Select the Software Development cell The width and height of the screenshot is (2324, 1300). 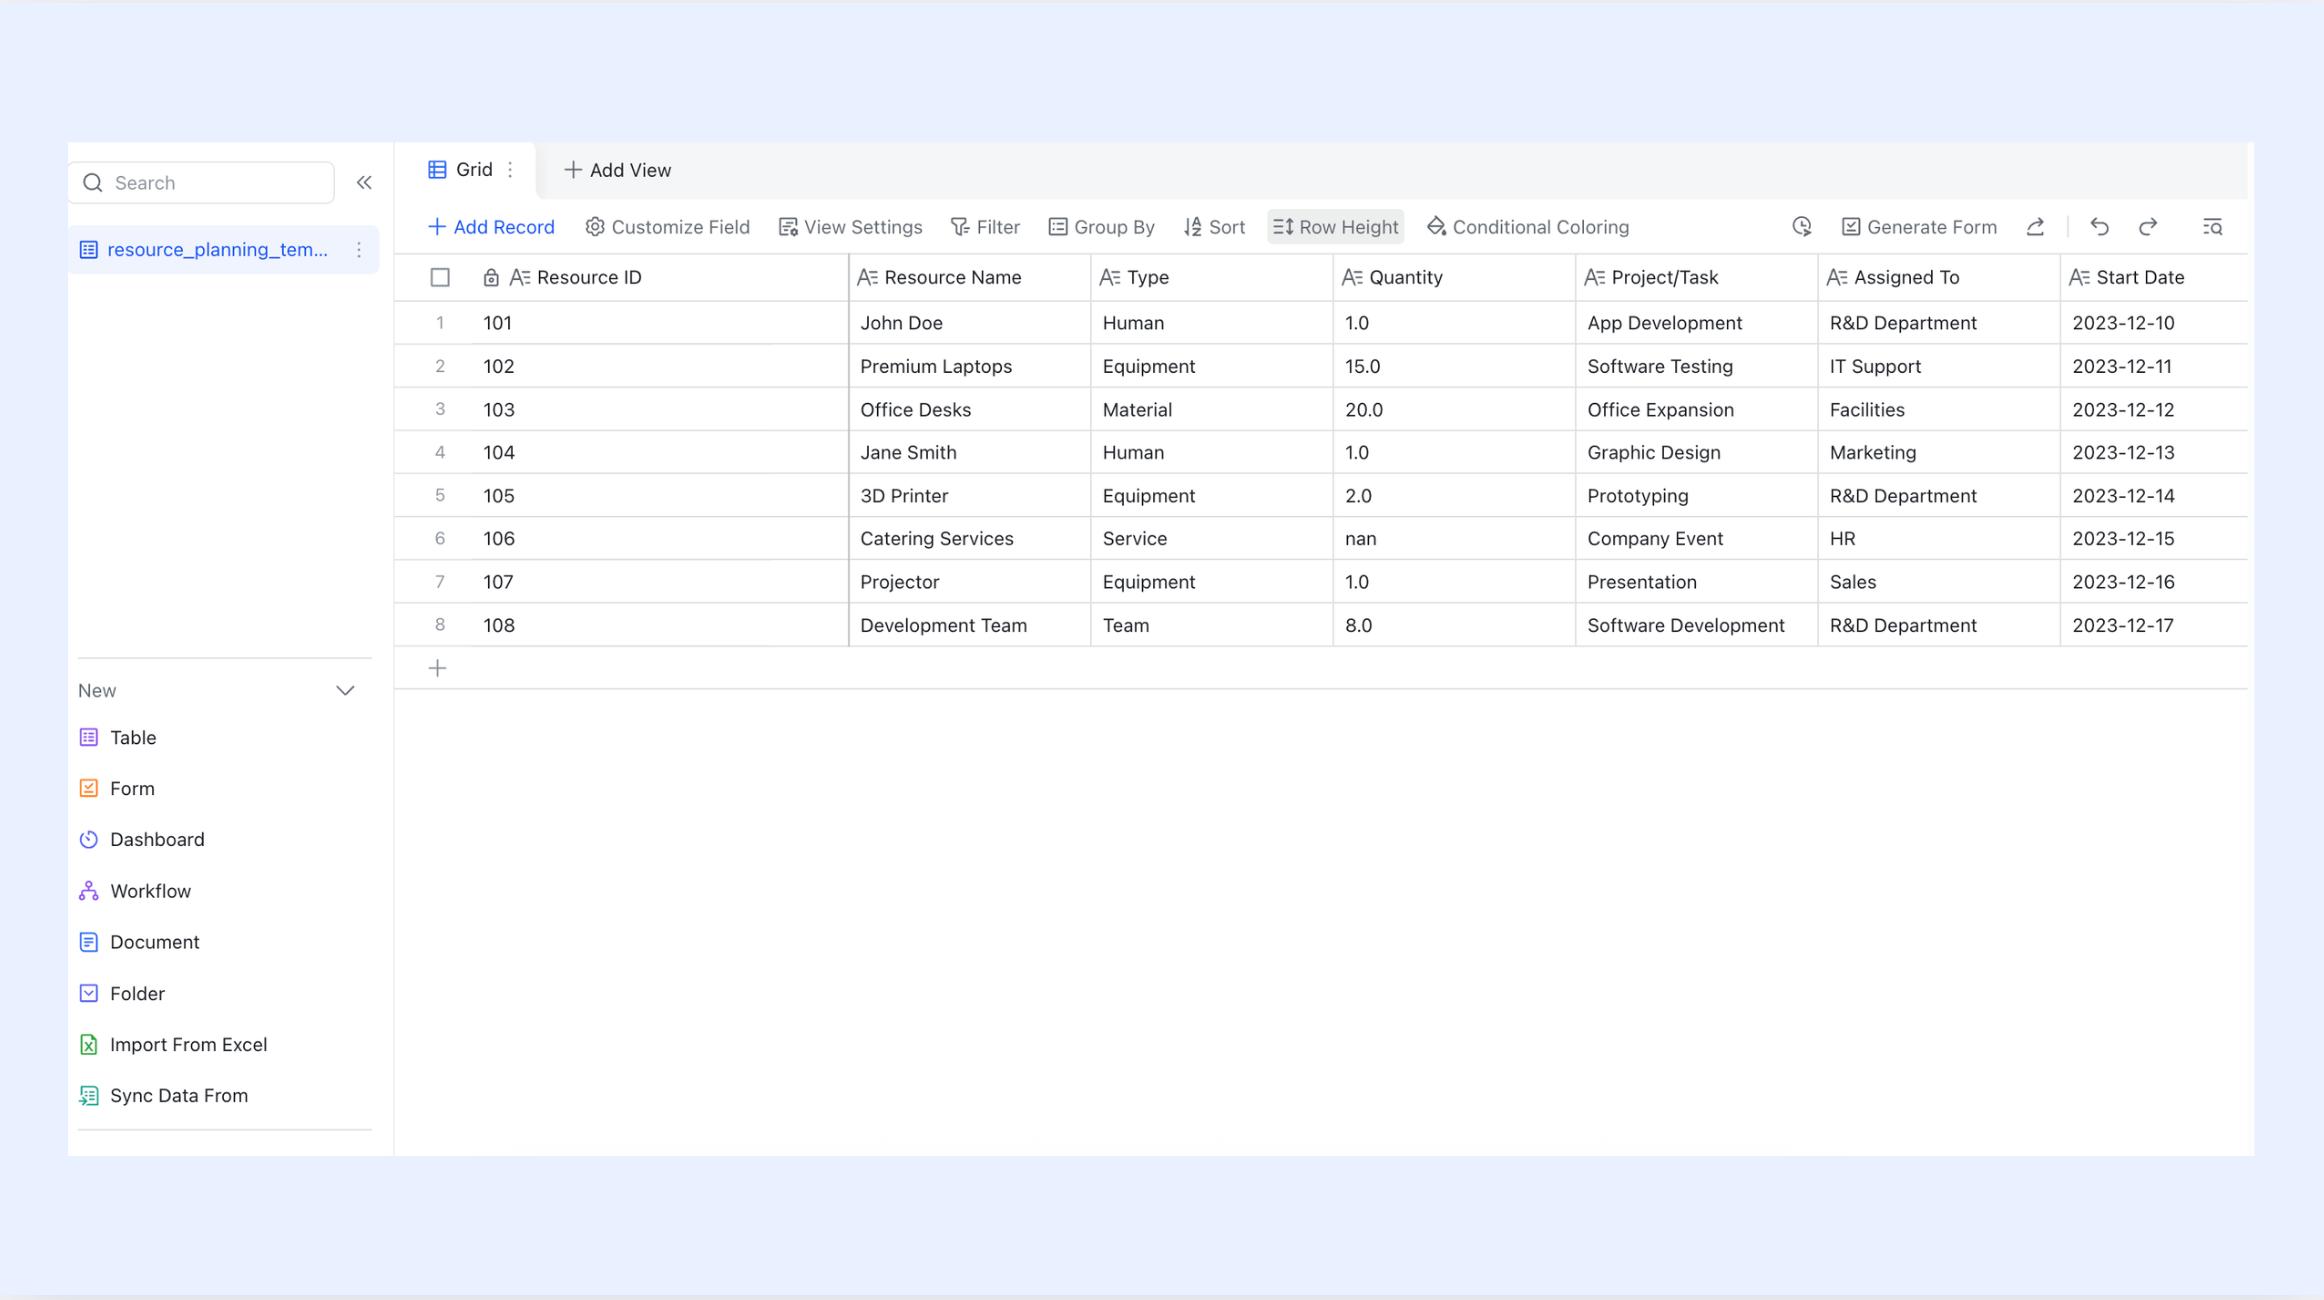1697,625
